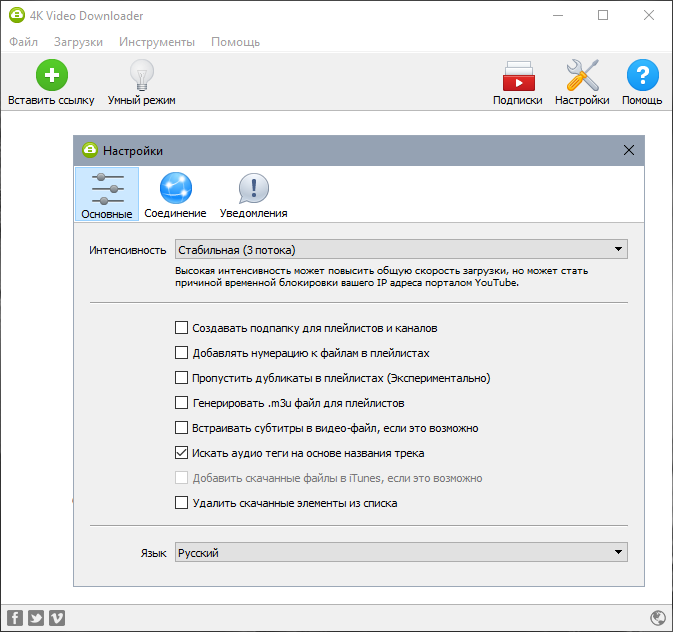The image size is (673, 632).
Task: Close the Настройки dialog
Action: [629, 150]
